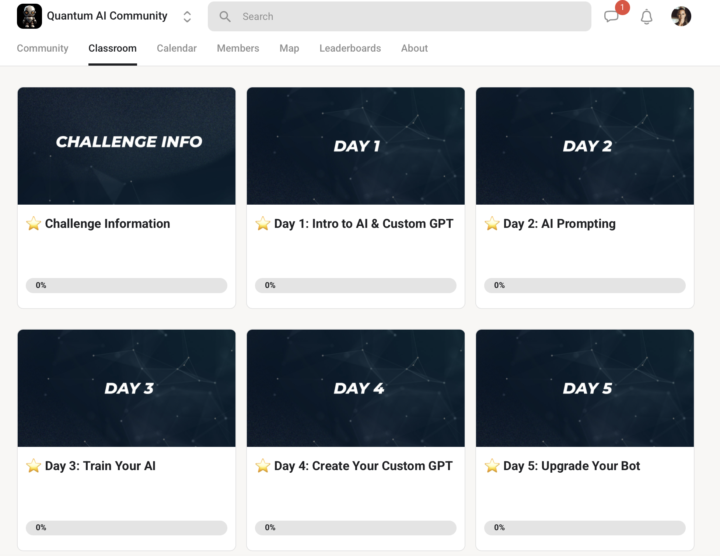This screenshot has height=556, width=720.
Task: Click the Quantum AI Community name
Action: tap(107, 16)
